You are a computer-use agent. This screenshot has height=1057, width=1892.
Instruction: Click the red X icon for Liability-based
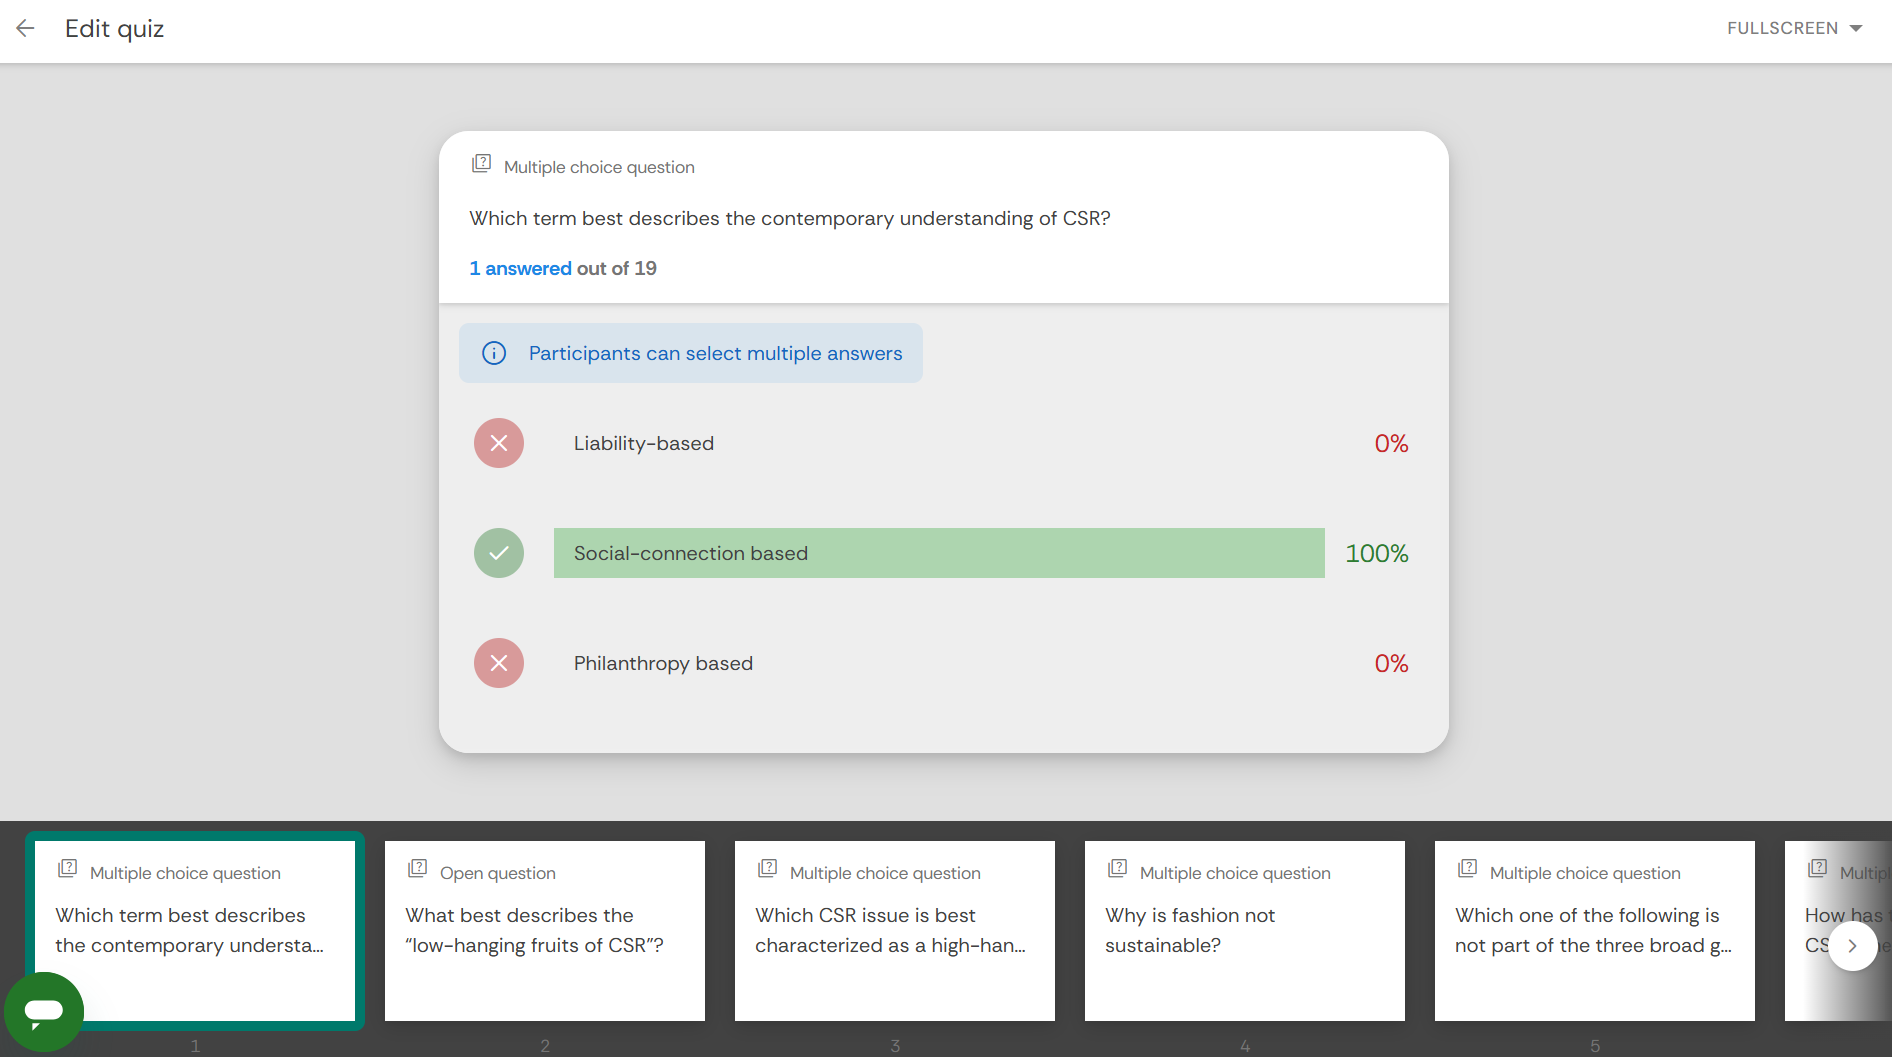pyautogui.click(x=499, y=443)
